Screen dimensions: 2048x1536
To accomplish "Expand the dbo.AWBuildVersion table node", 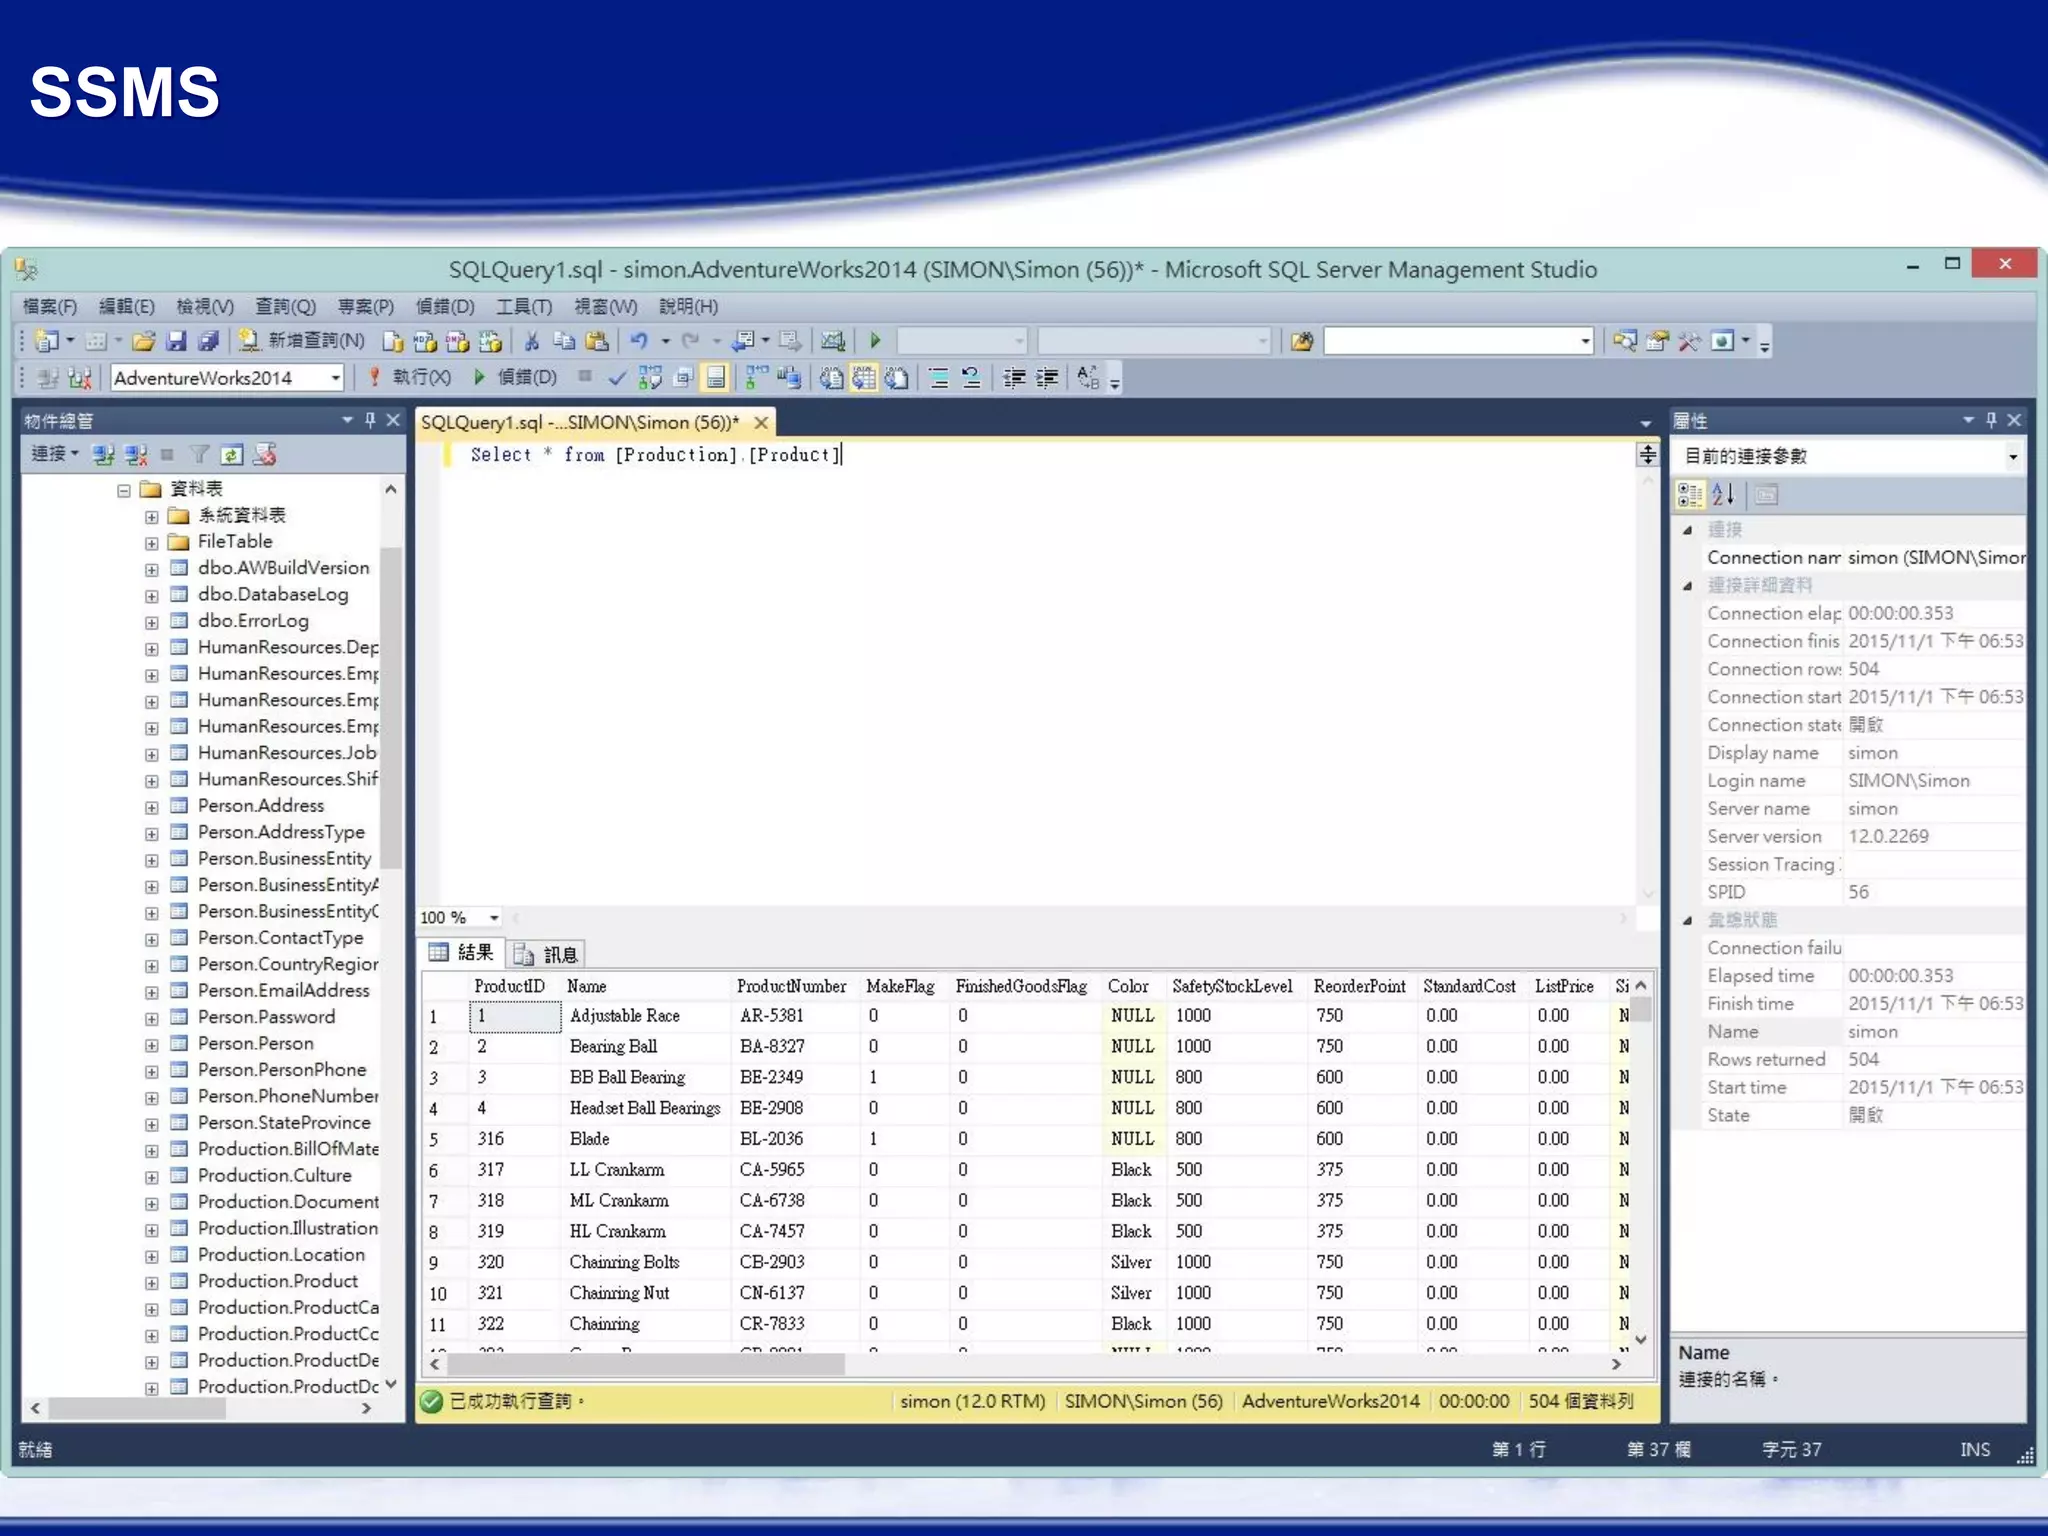I will tap(151, 570).
